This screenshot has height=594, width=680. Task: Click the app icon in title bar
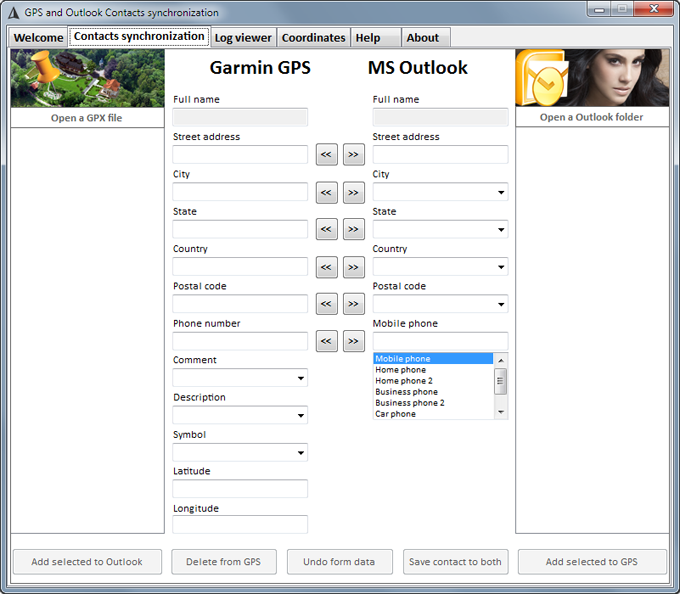point(13,13)
